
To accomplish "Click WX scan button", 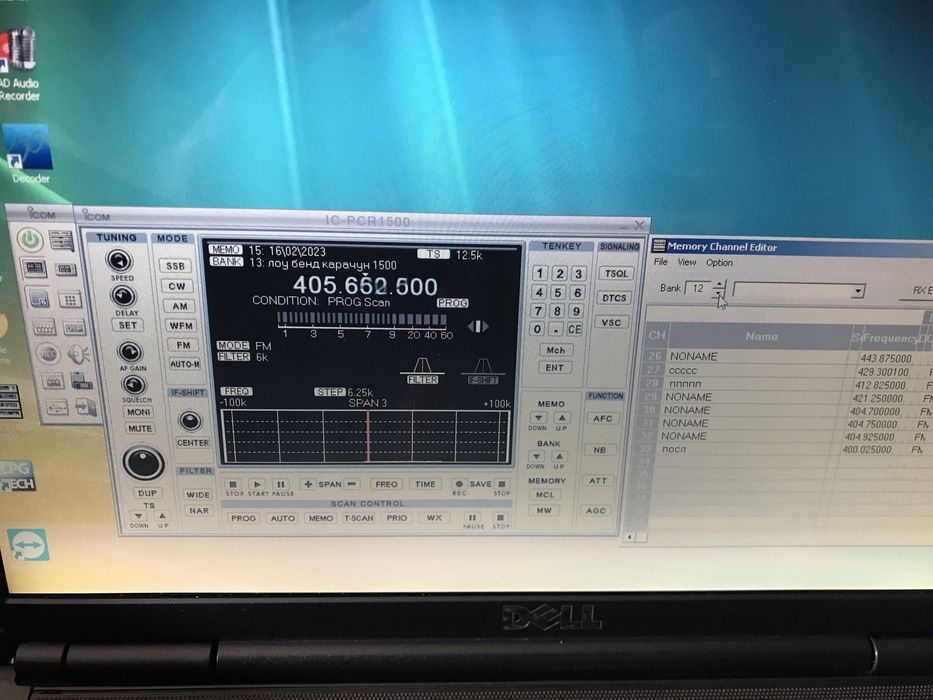I will pyautogui.click(x=434, y=517).
